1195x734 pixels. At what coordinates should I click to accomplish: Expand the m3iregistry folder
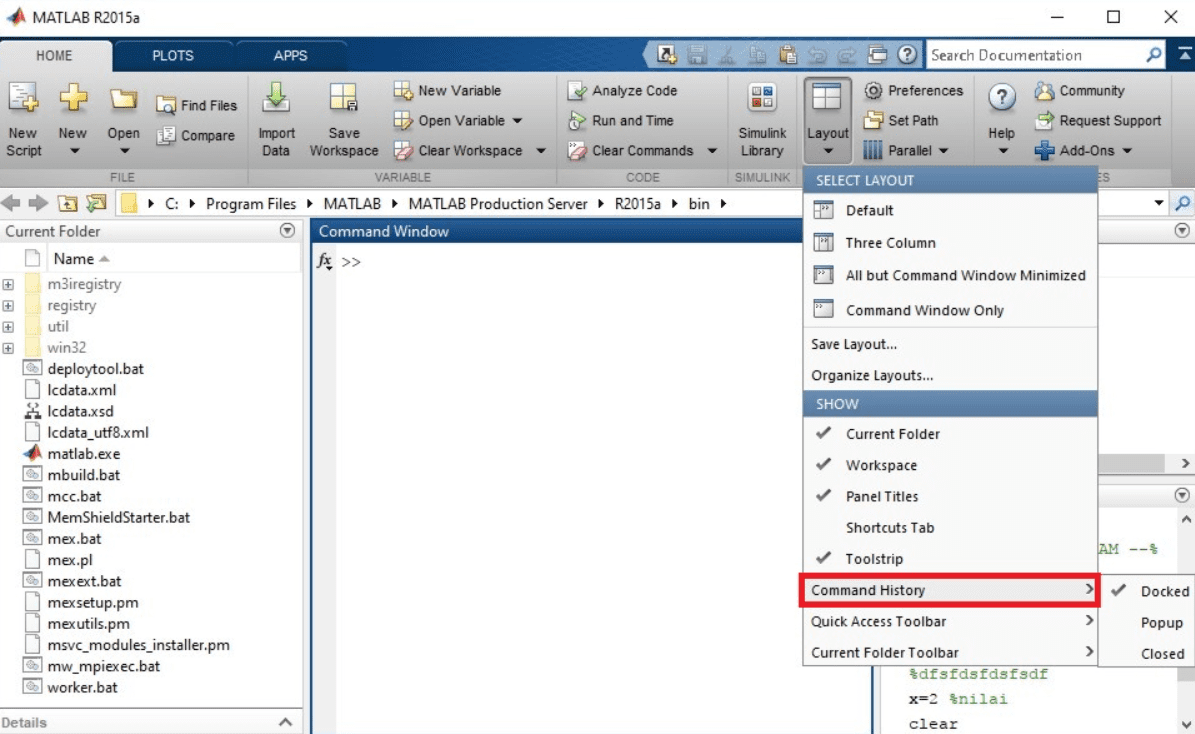(x=8, y=284)
